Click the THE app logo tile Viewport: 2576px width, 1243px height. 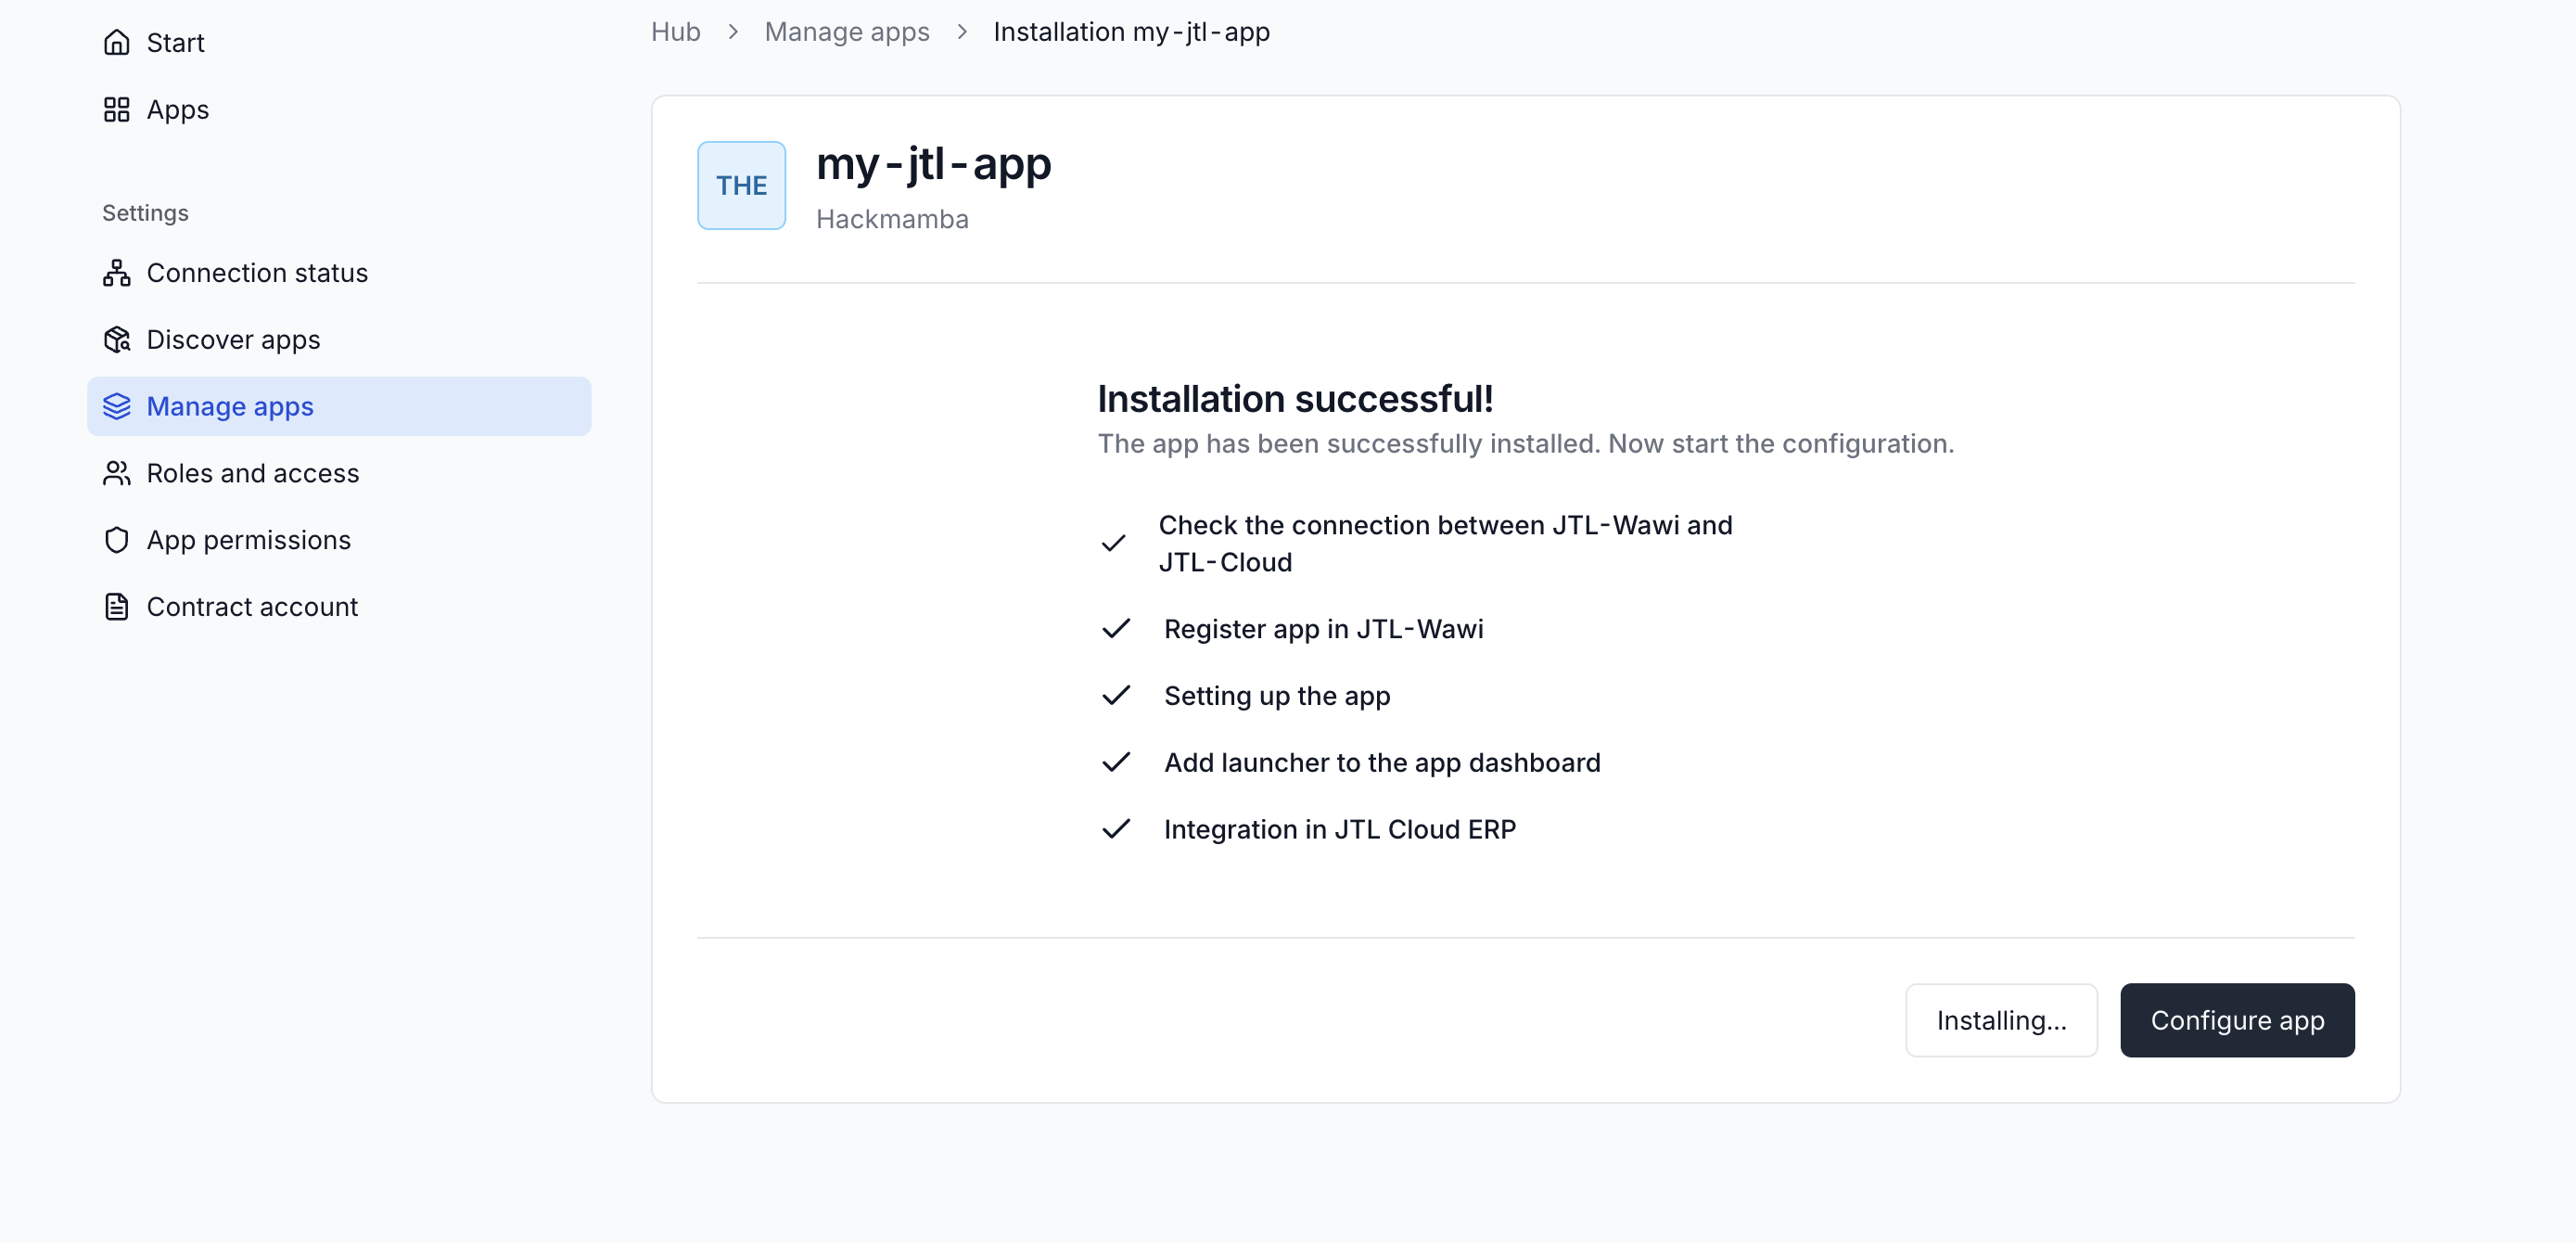(x=741, y=186)
